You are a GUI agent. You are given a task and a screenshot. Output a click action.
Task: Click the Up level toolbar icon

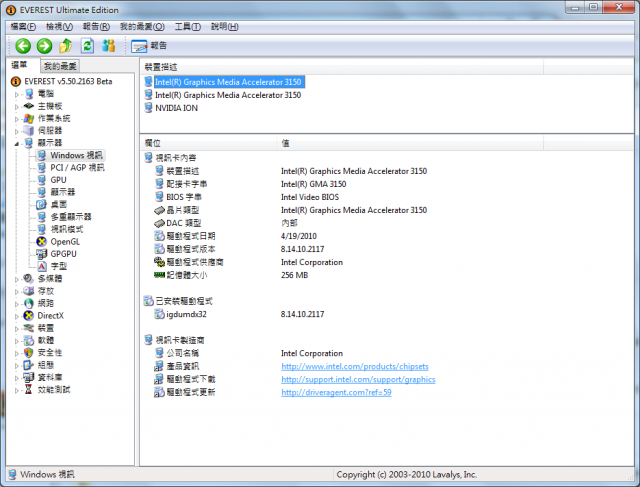65,46
